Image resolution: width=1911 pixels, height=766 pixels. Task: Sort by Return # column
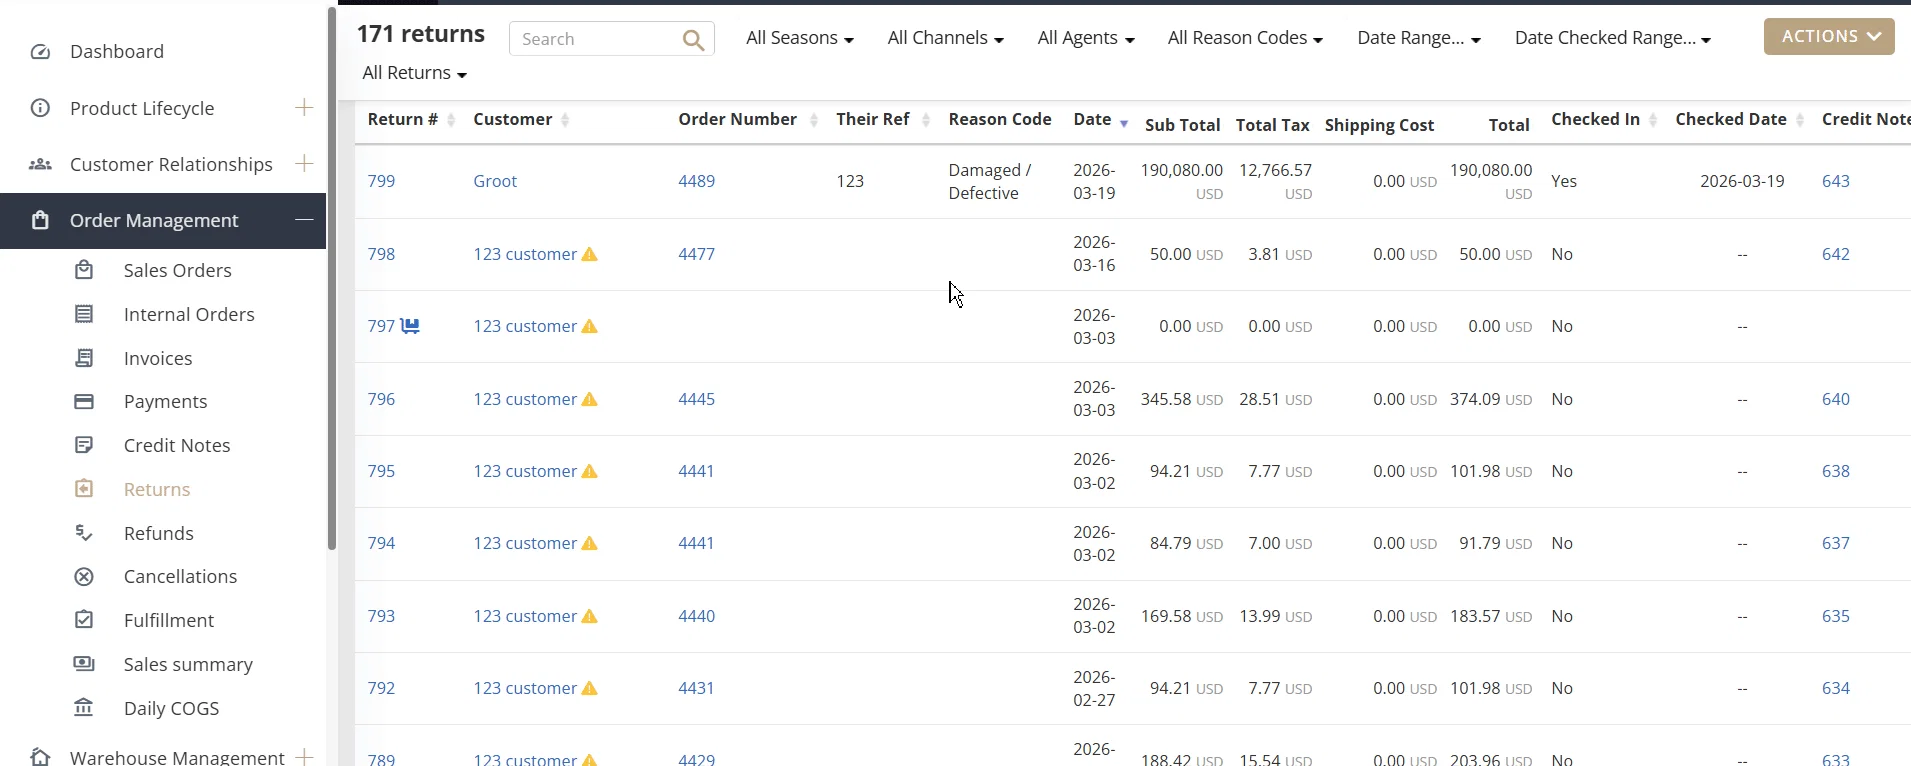pyautogui.click(x=411, y=120)
